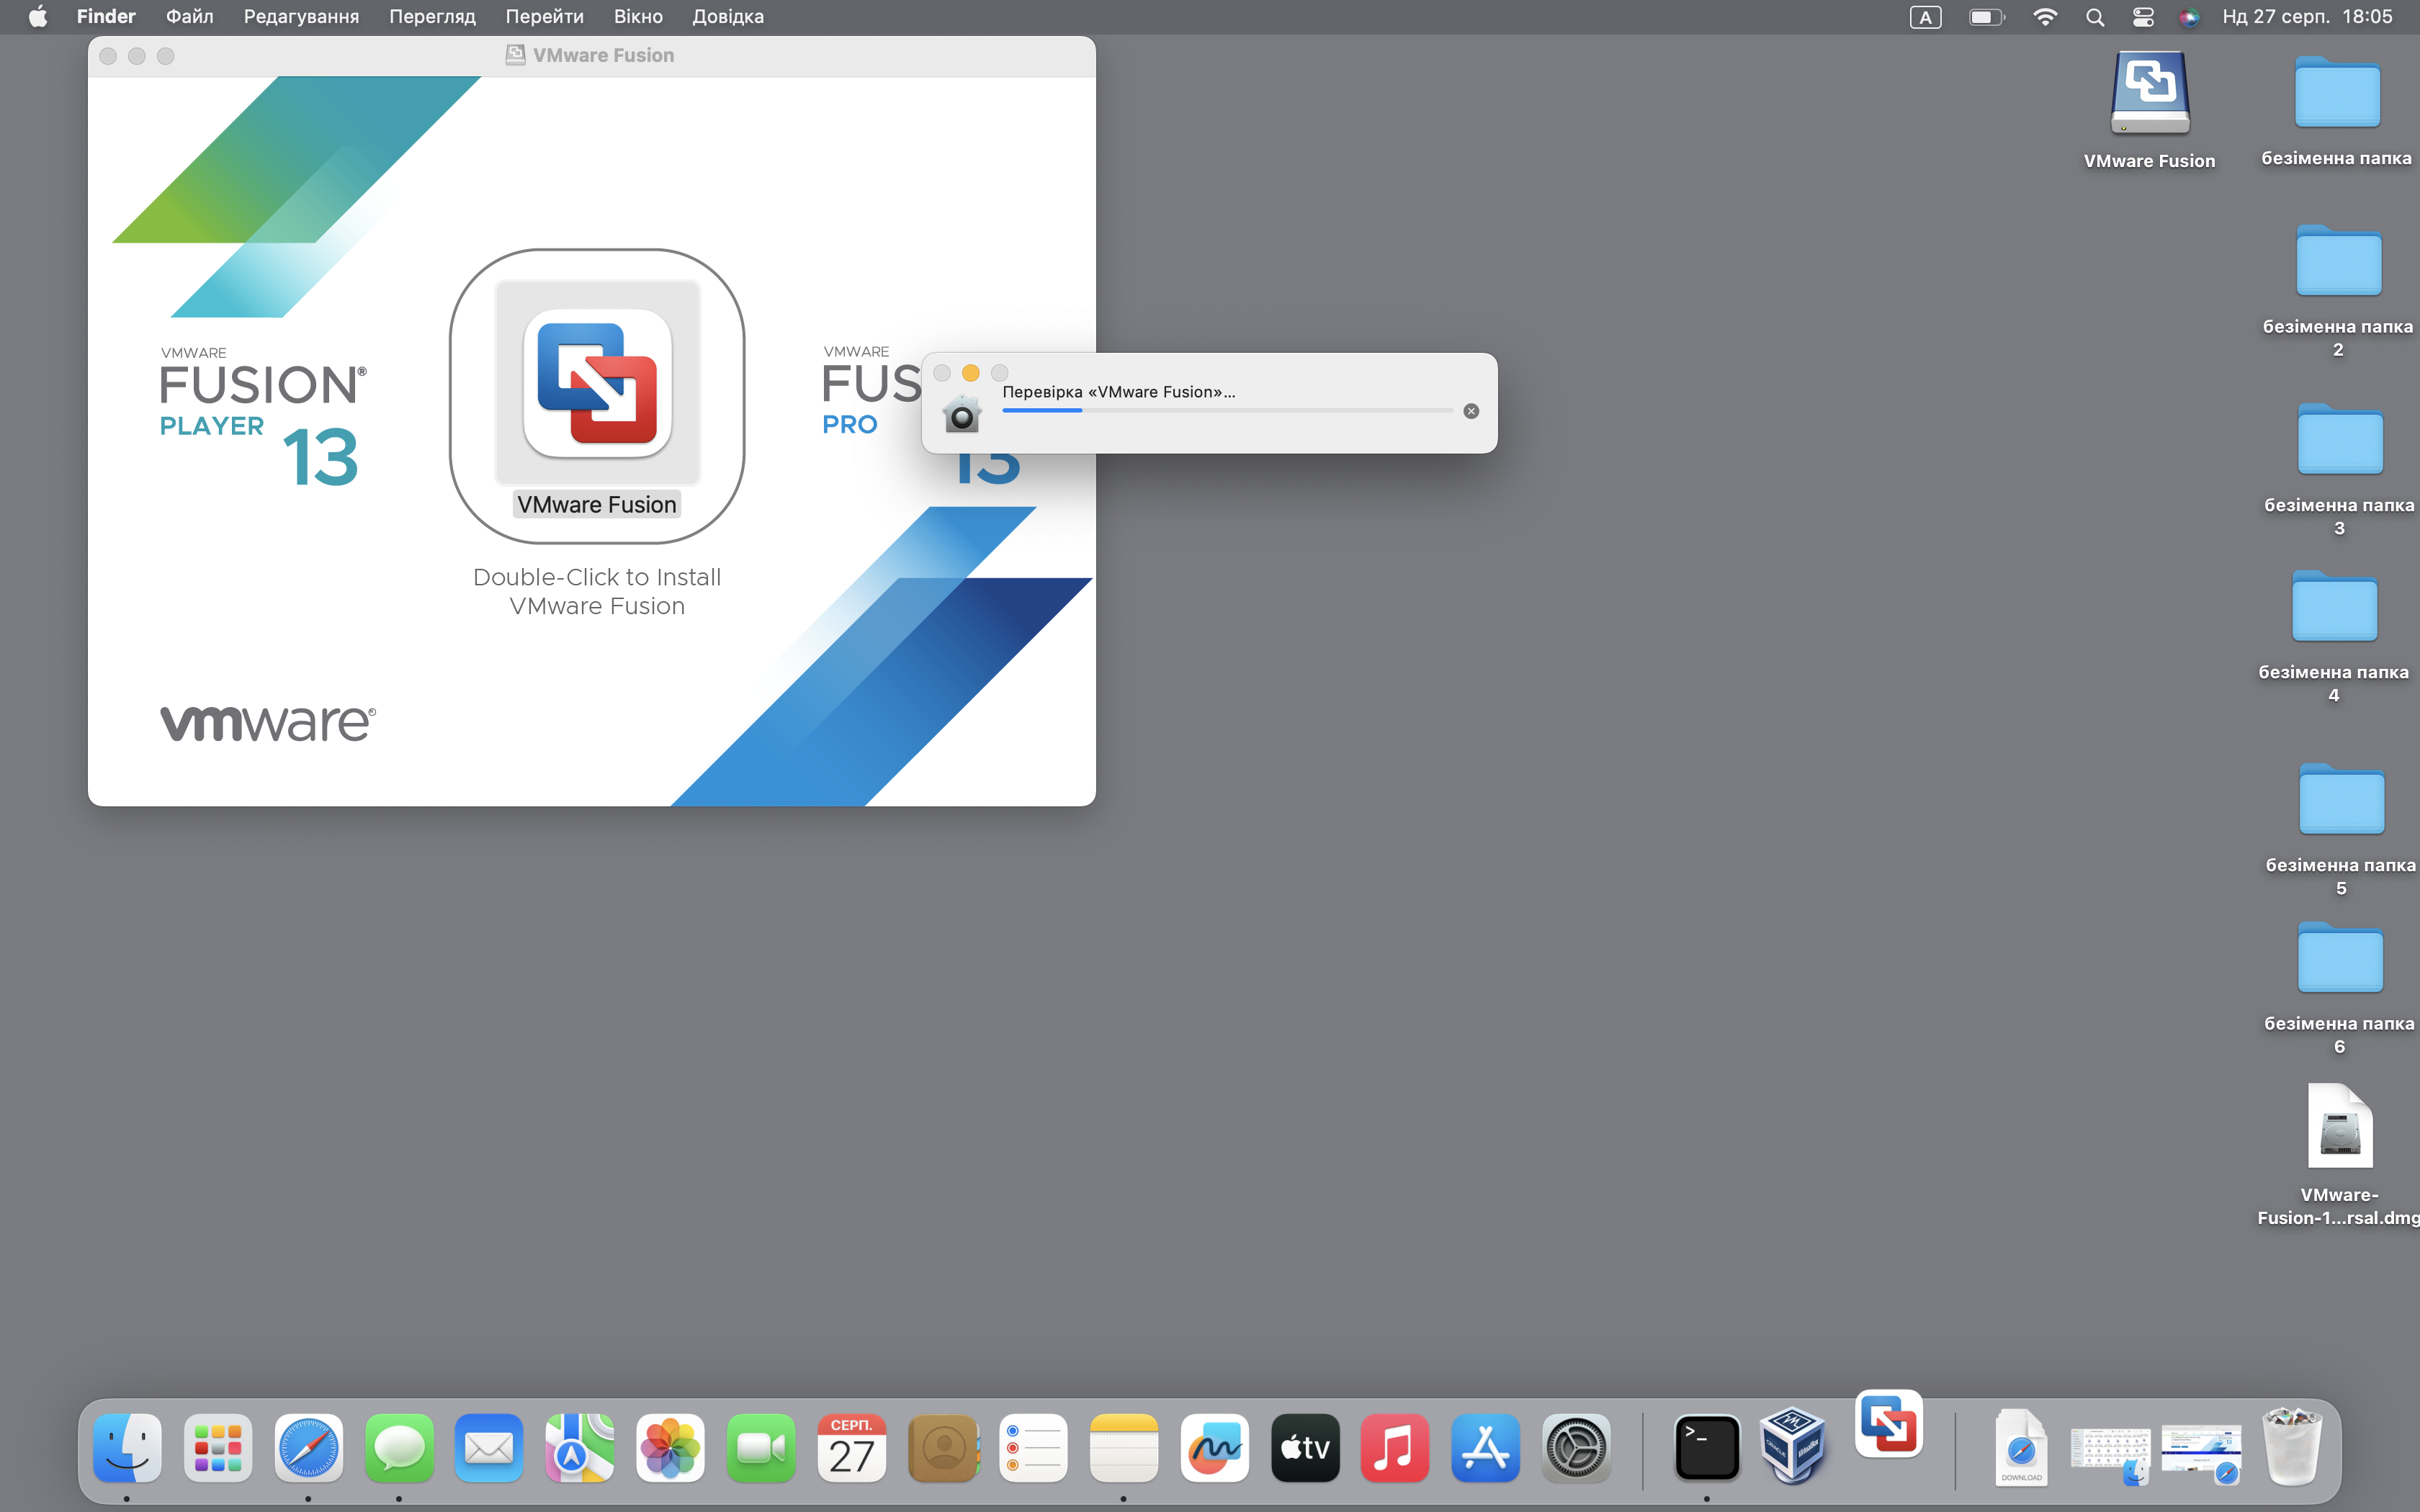
Task: Click the battery status icon
Action: 1986,16
